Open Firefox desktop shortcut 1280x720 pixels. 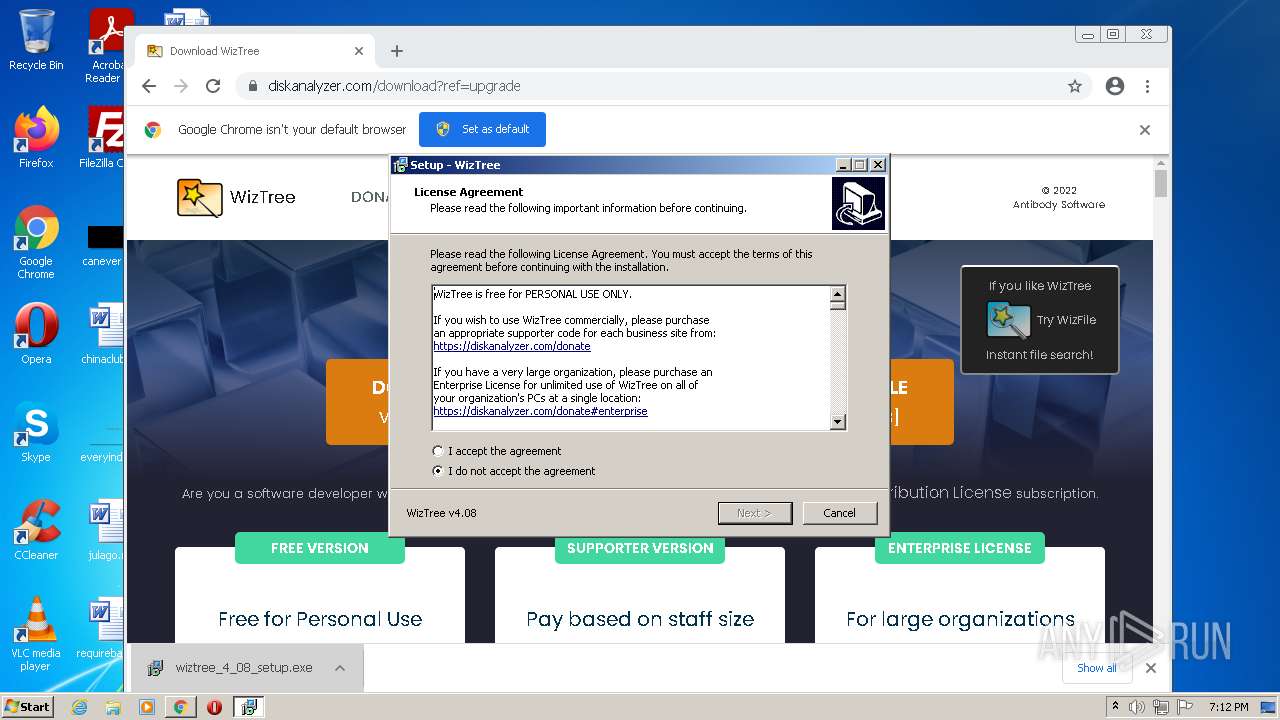coord(36,138)
